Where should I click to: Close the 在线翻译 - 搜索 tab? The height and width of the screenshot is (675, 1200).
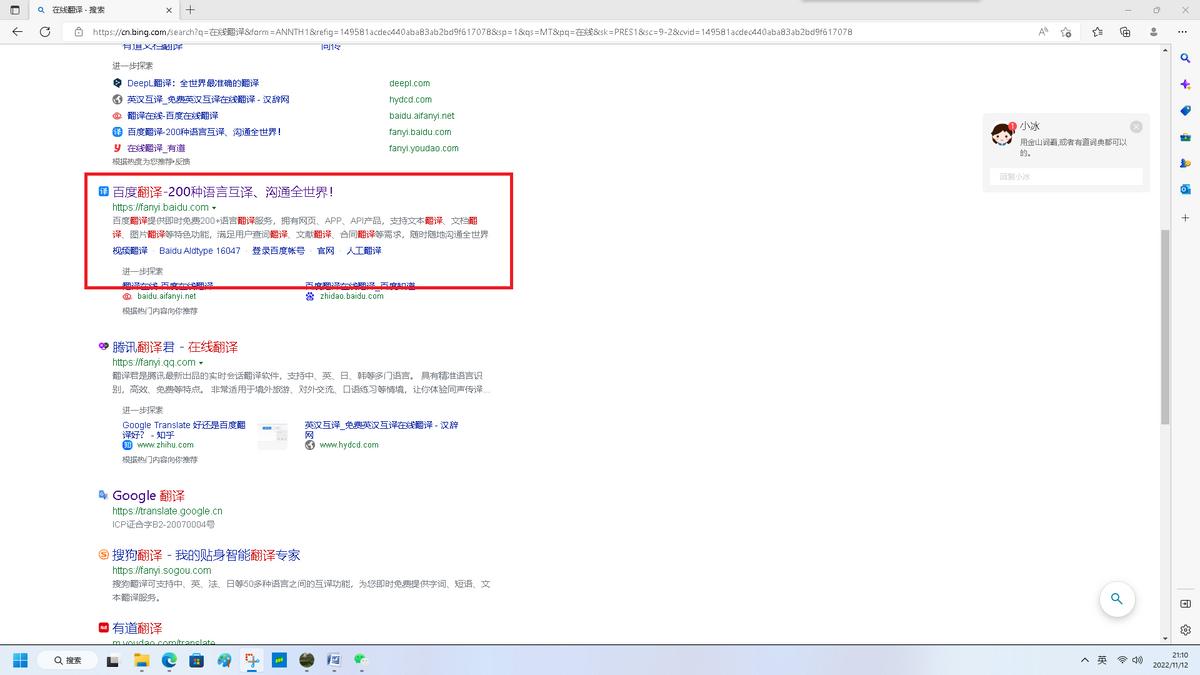pyautogui.click(x=169, y=9)
